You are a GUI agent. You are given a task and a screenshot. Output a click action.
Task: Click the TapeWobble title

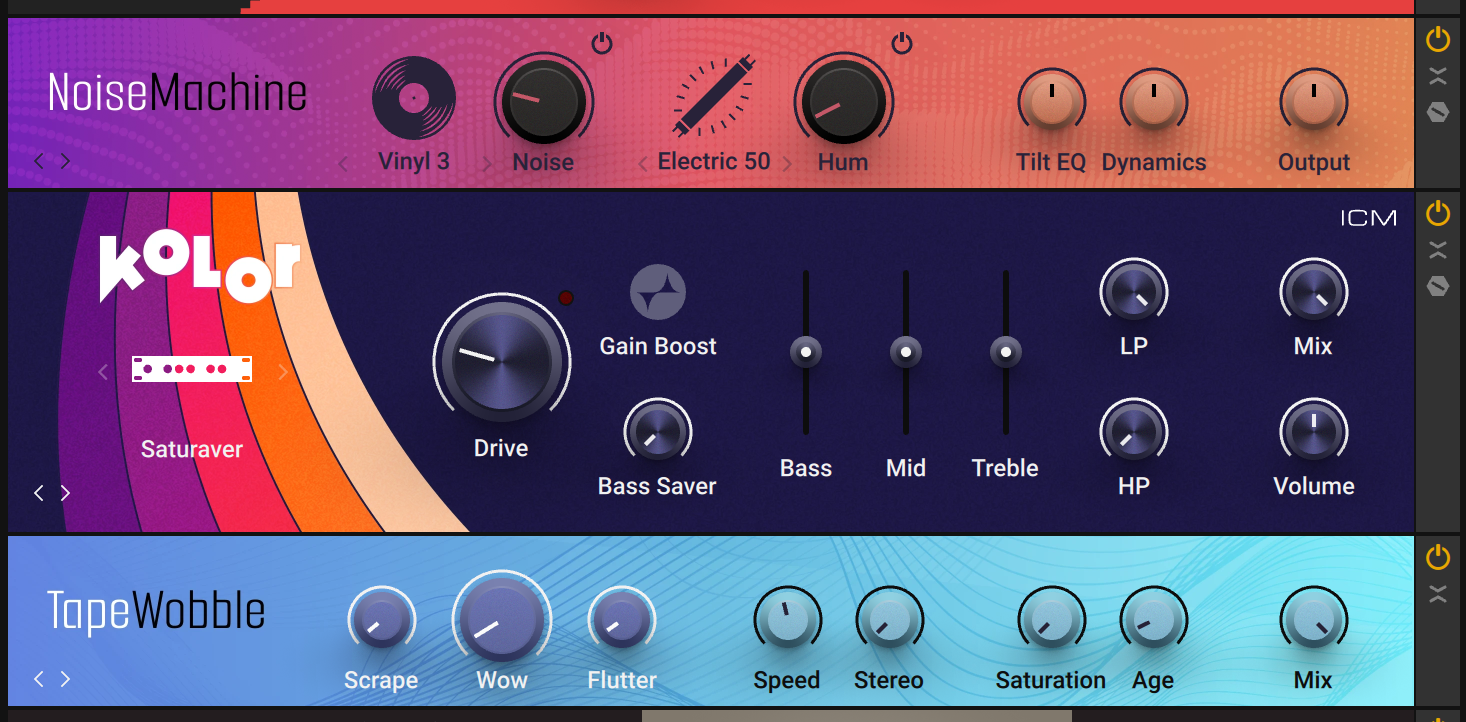pos(156,611)
